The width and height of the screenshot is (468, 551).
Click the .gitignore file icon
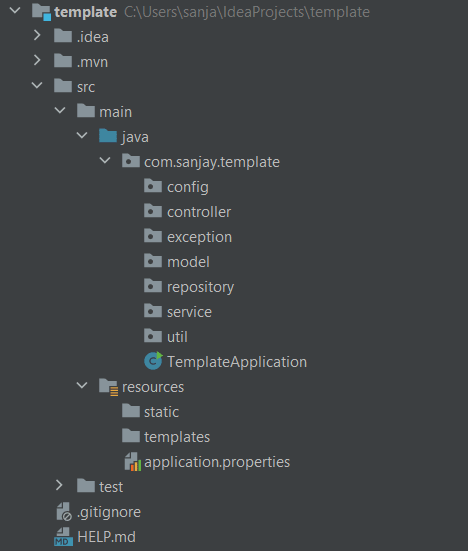(64, 511)
